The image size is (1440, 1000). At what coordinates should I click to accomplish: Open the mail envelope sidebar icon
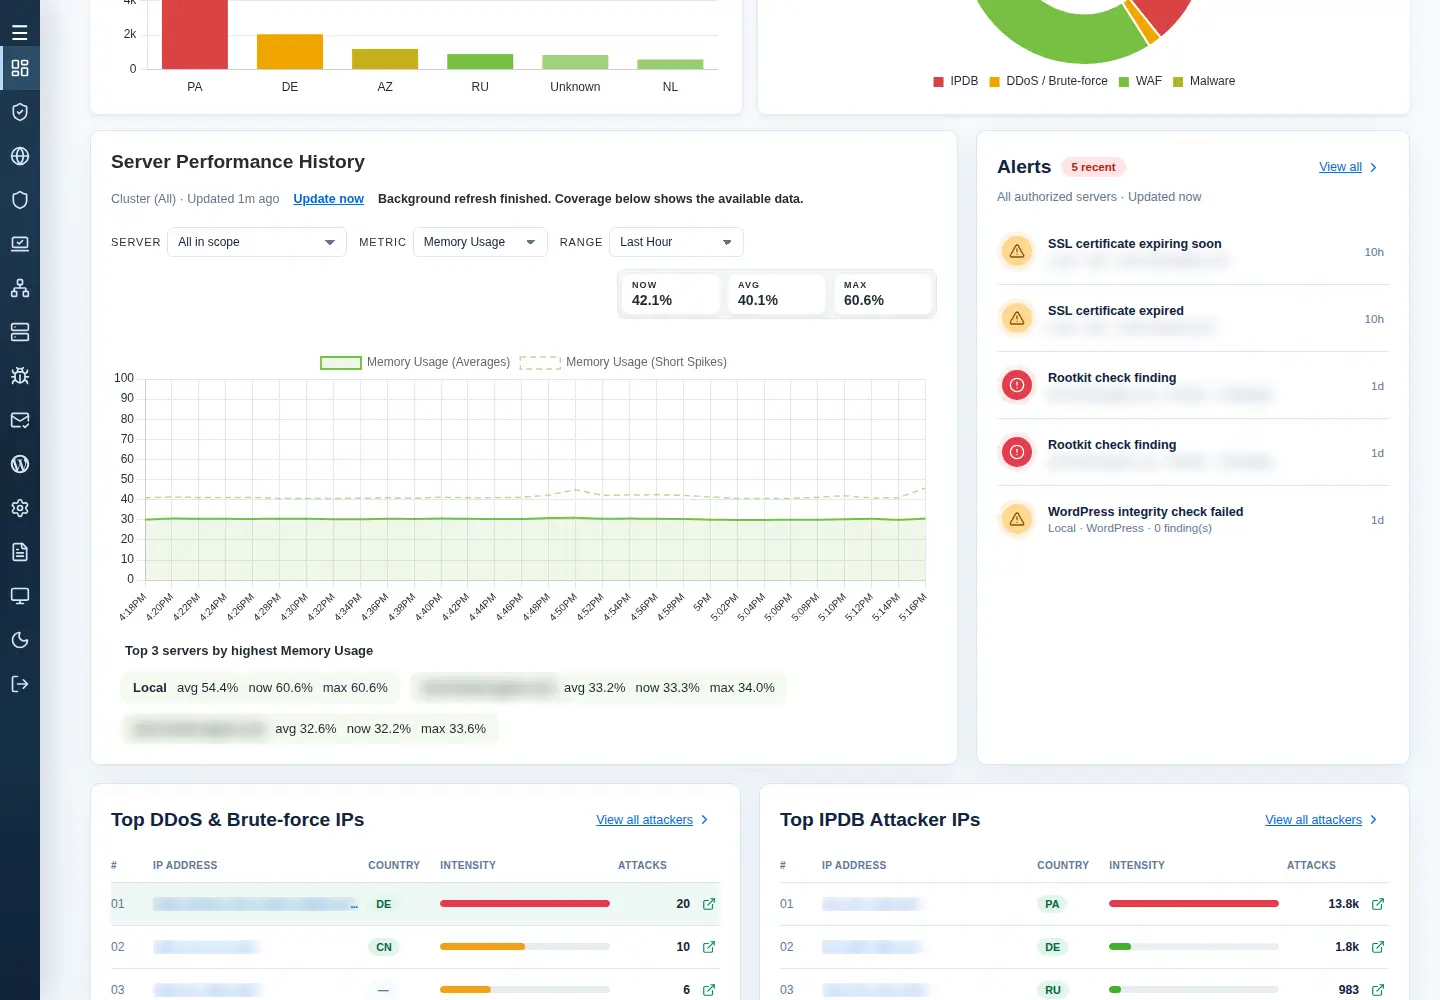[x=20, y=420]
